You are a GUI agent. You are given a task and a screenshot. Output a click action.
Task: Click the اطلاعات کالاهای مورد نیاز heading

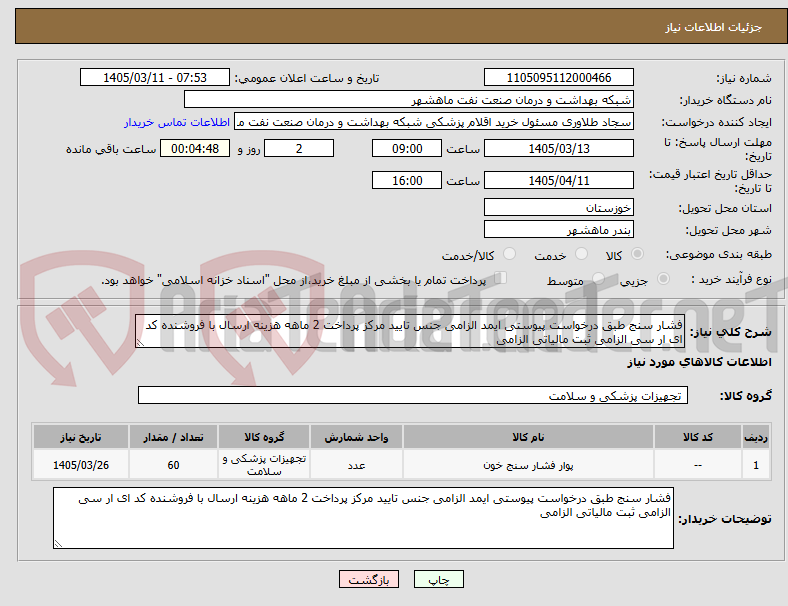699,362
